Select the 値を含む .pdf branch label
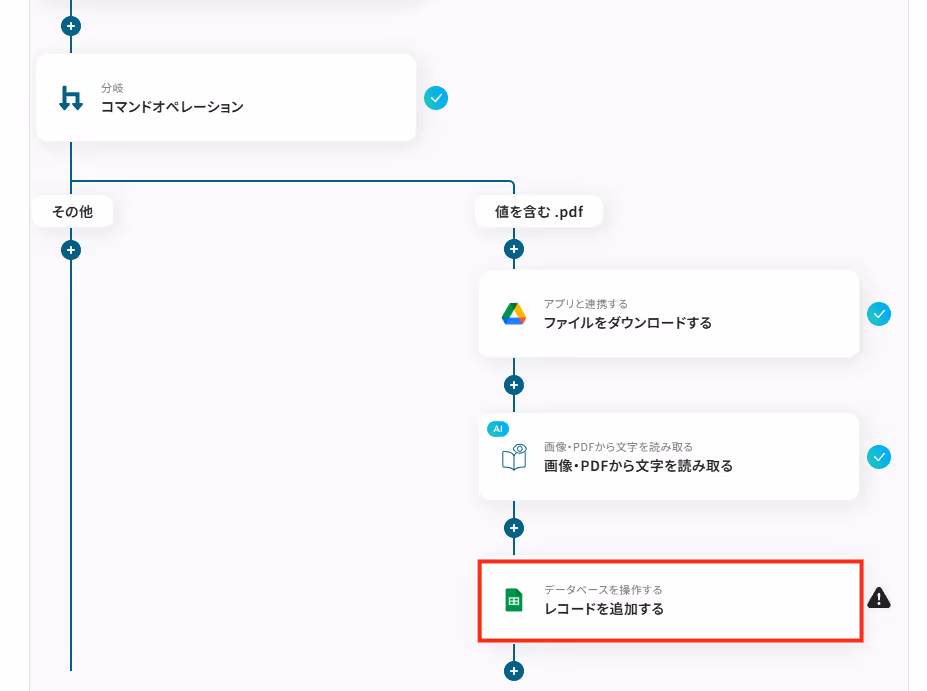Screen dimensions: 927x691 [x=539, y=212]
